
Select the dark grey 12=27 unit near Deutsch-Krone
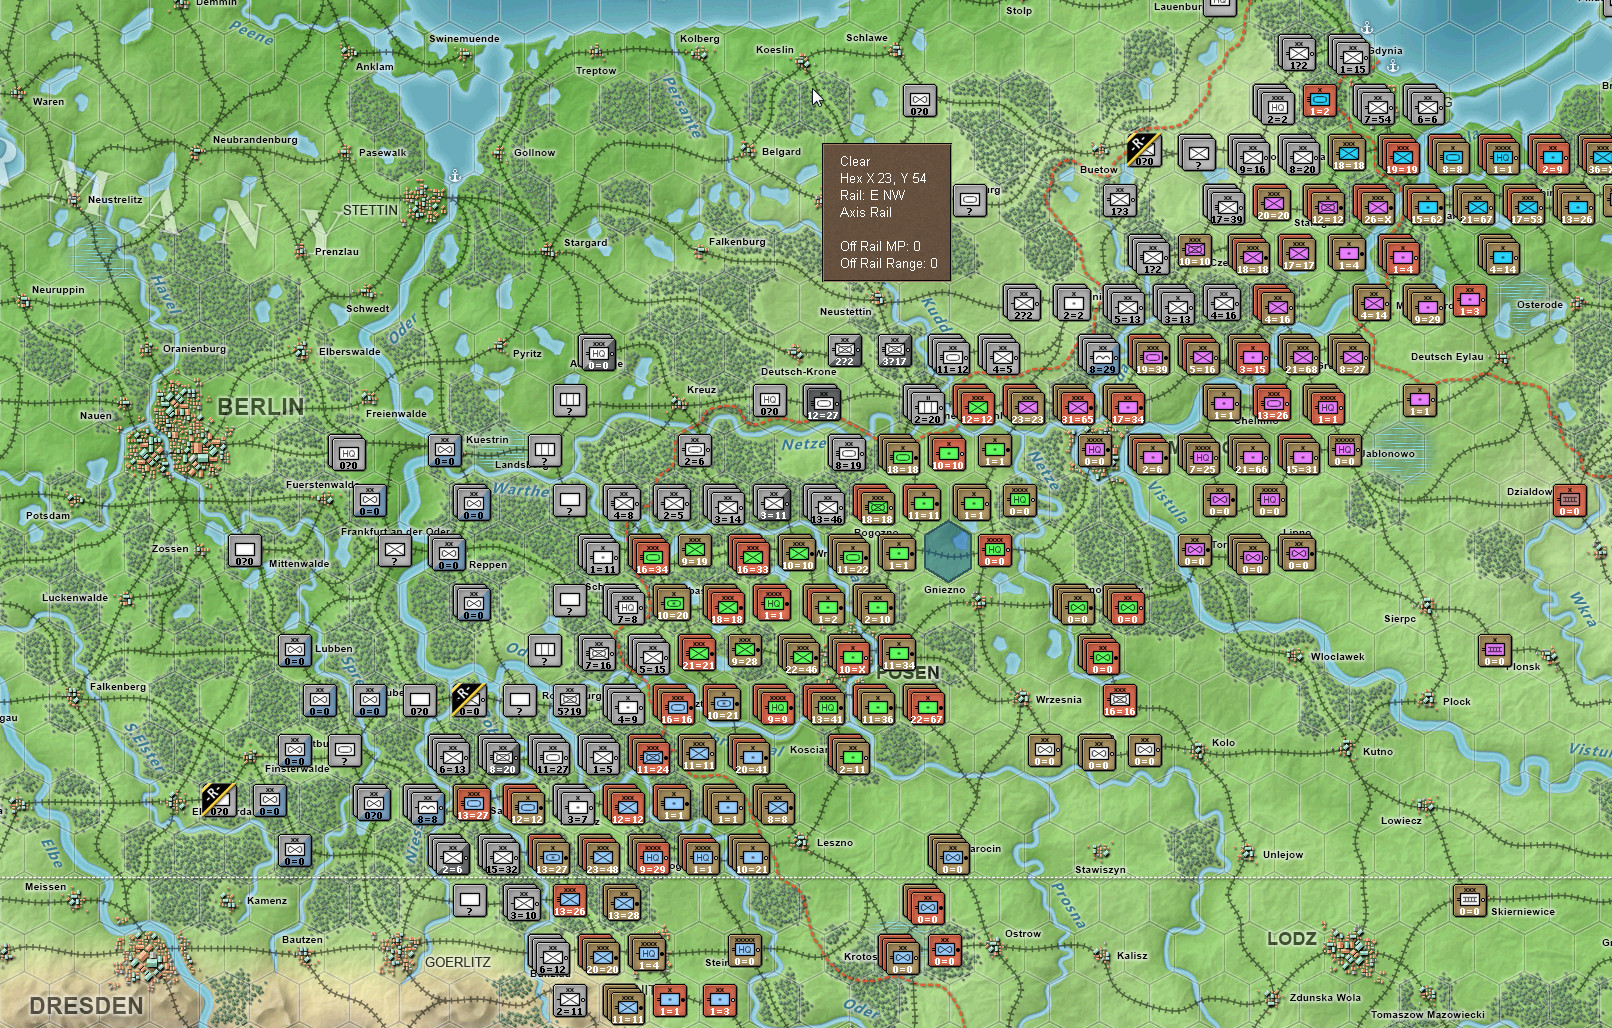click(822, 402)
